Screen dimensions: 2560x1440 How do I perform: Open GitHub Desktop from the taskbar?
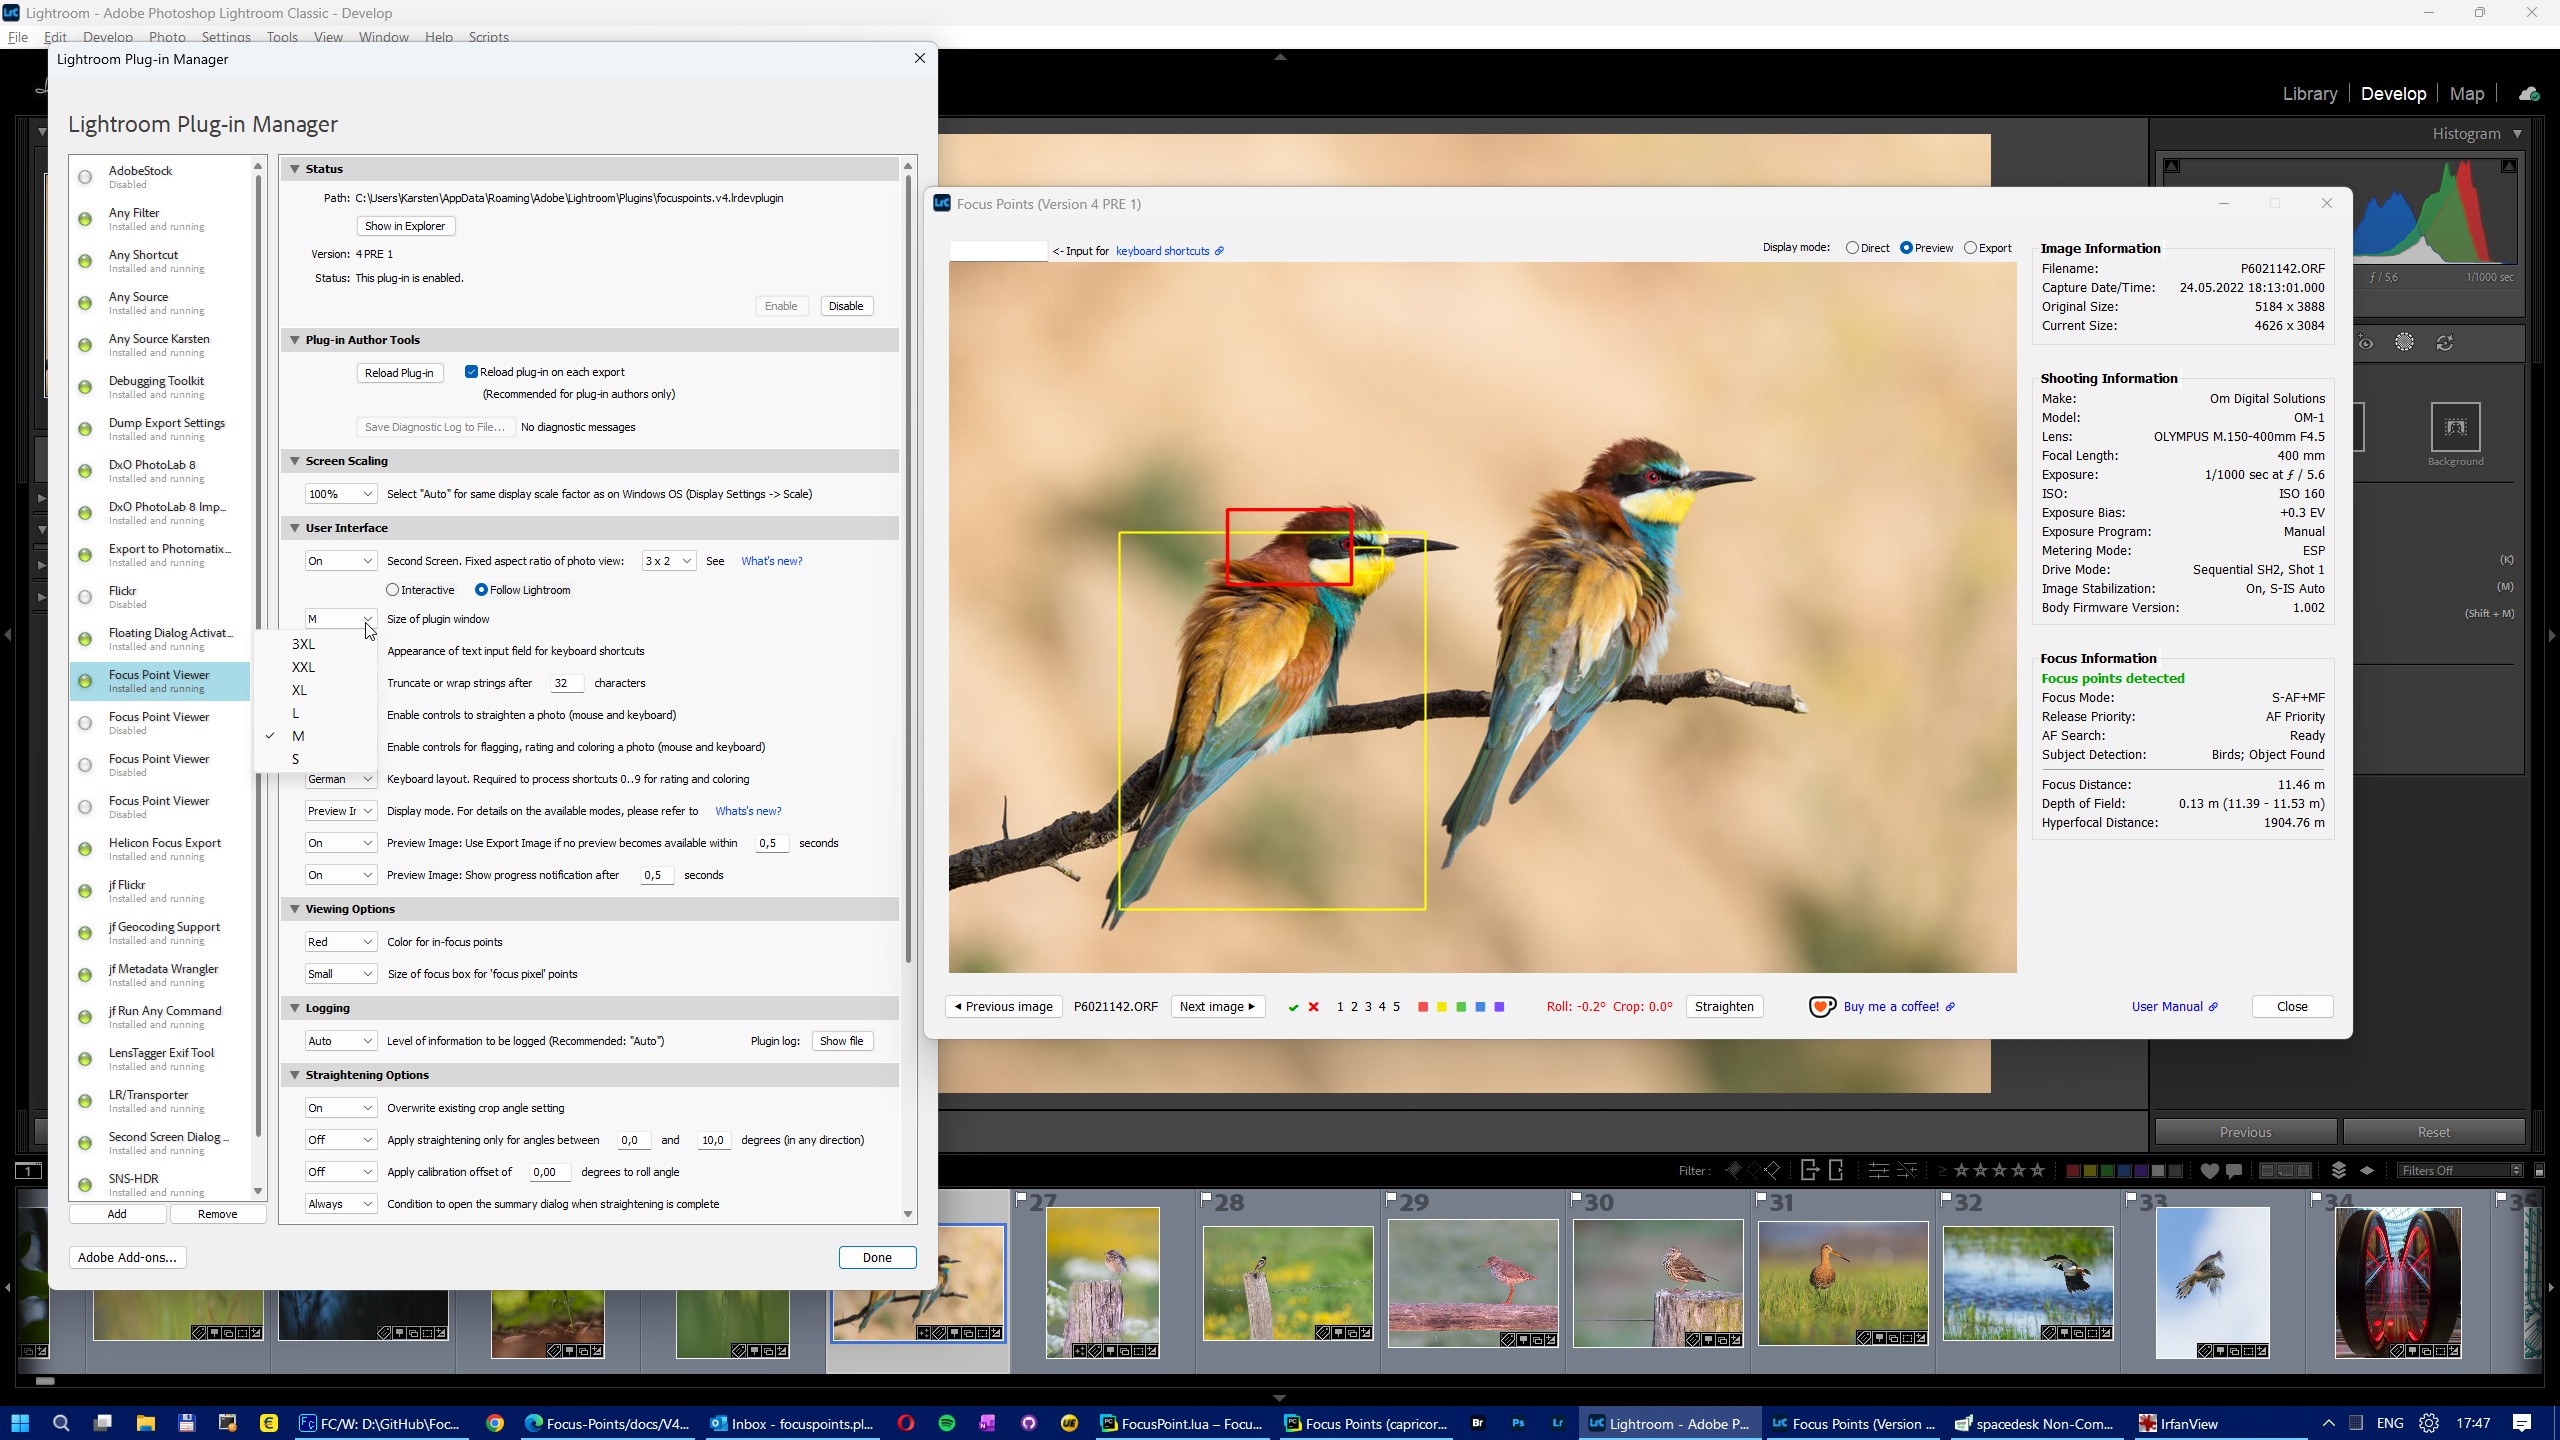tap(1028, 1423)
